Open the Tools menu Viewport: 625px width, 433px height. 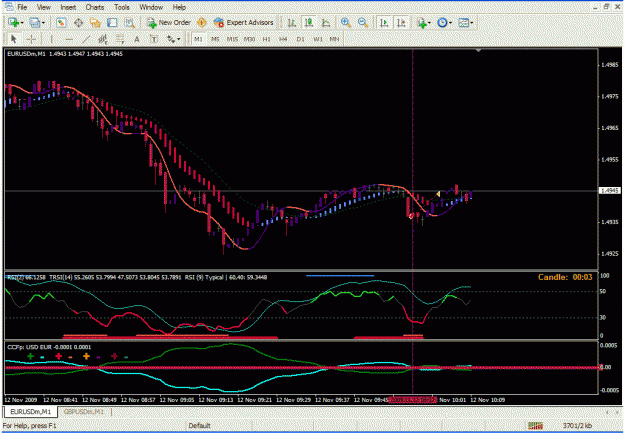[122, 7]
